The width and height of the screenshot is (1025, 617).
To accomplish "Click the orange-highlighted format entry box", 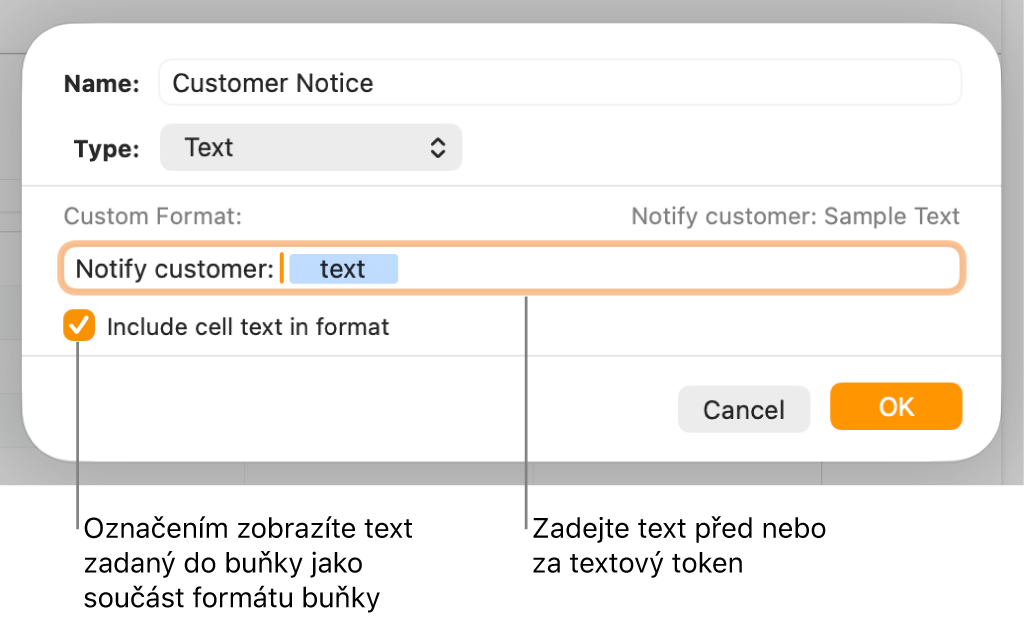I will pyautogui.click(x=600, y=268).
